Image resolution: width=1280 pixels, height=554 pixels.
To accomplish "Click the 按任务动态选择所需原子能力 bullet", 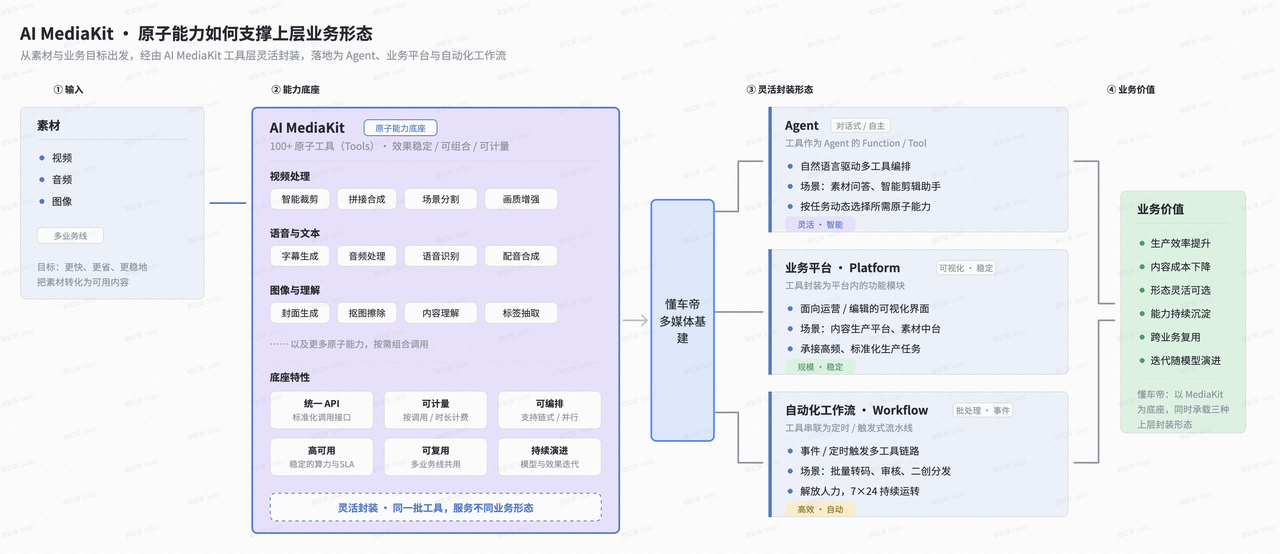I will (865, 206).
